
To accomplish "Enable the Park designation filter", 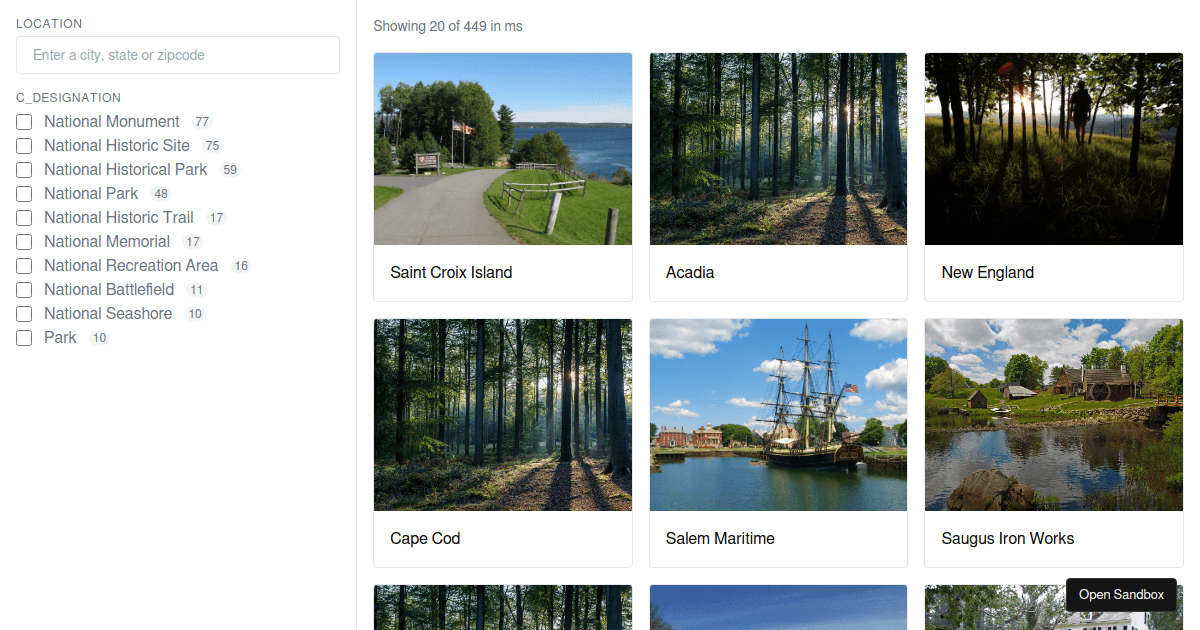I will pyautogui.click(x=23, y=337).
